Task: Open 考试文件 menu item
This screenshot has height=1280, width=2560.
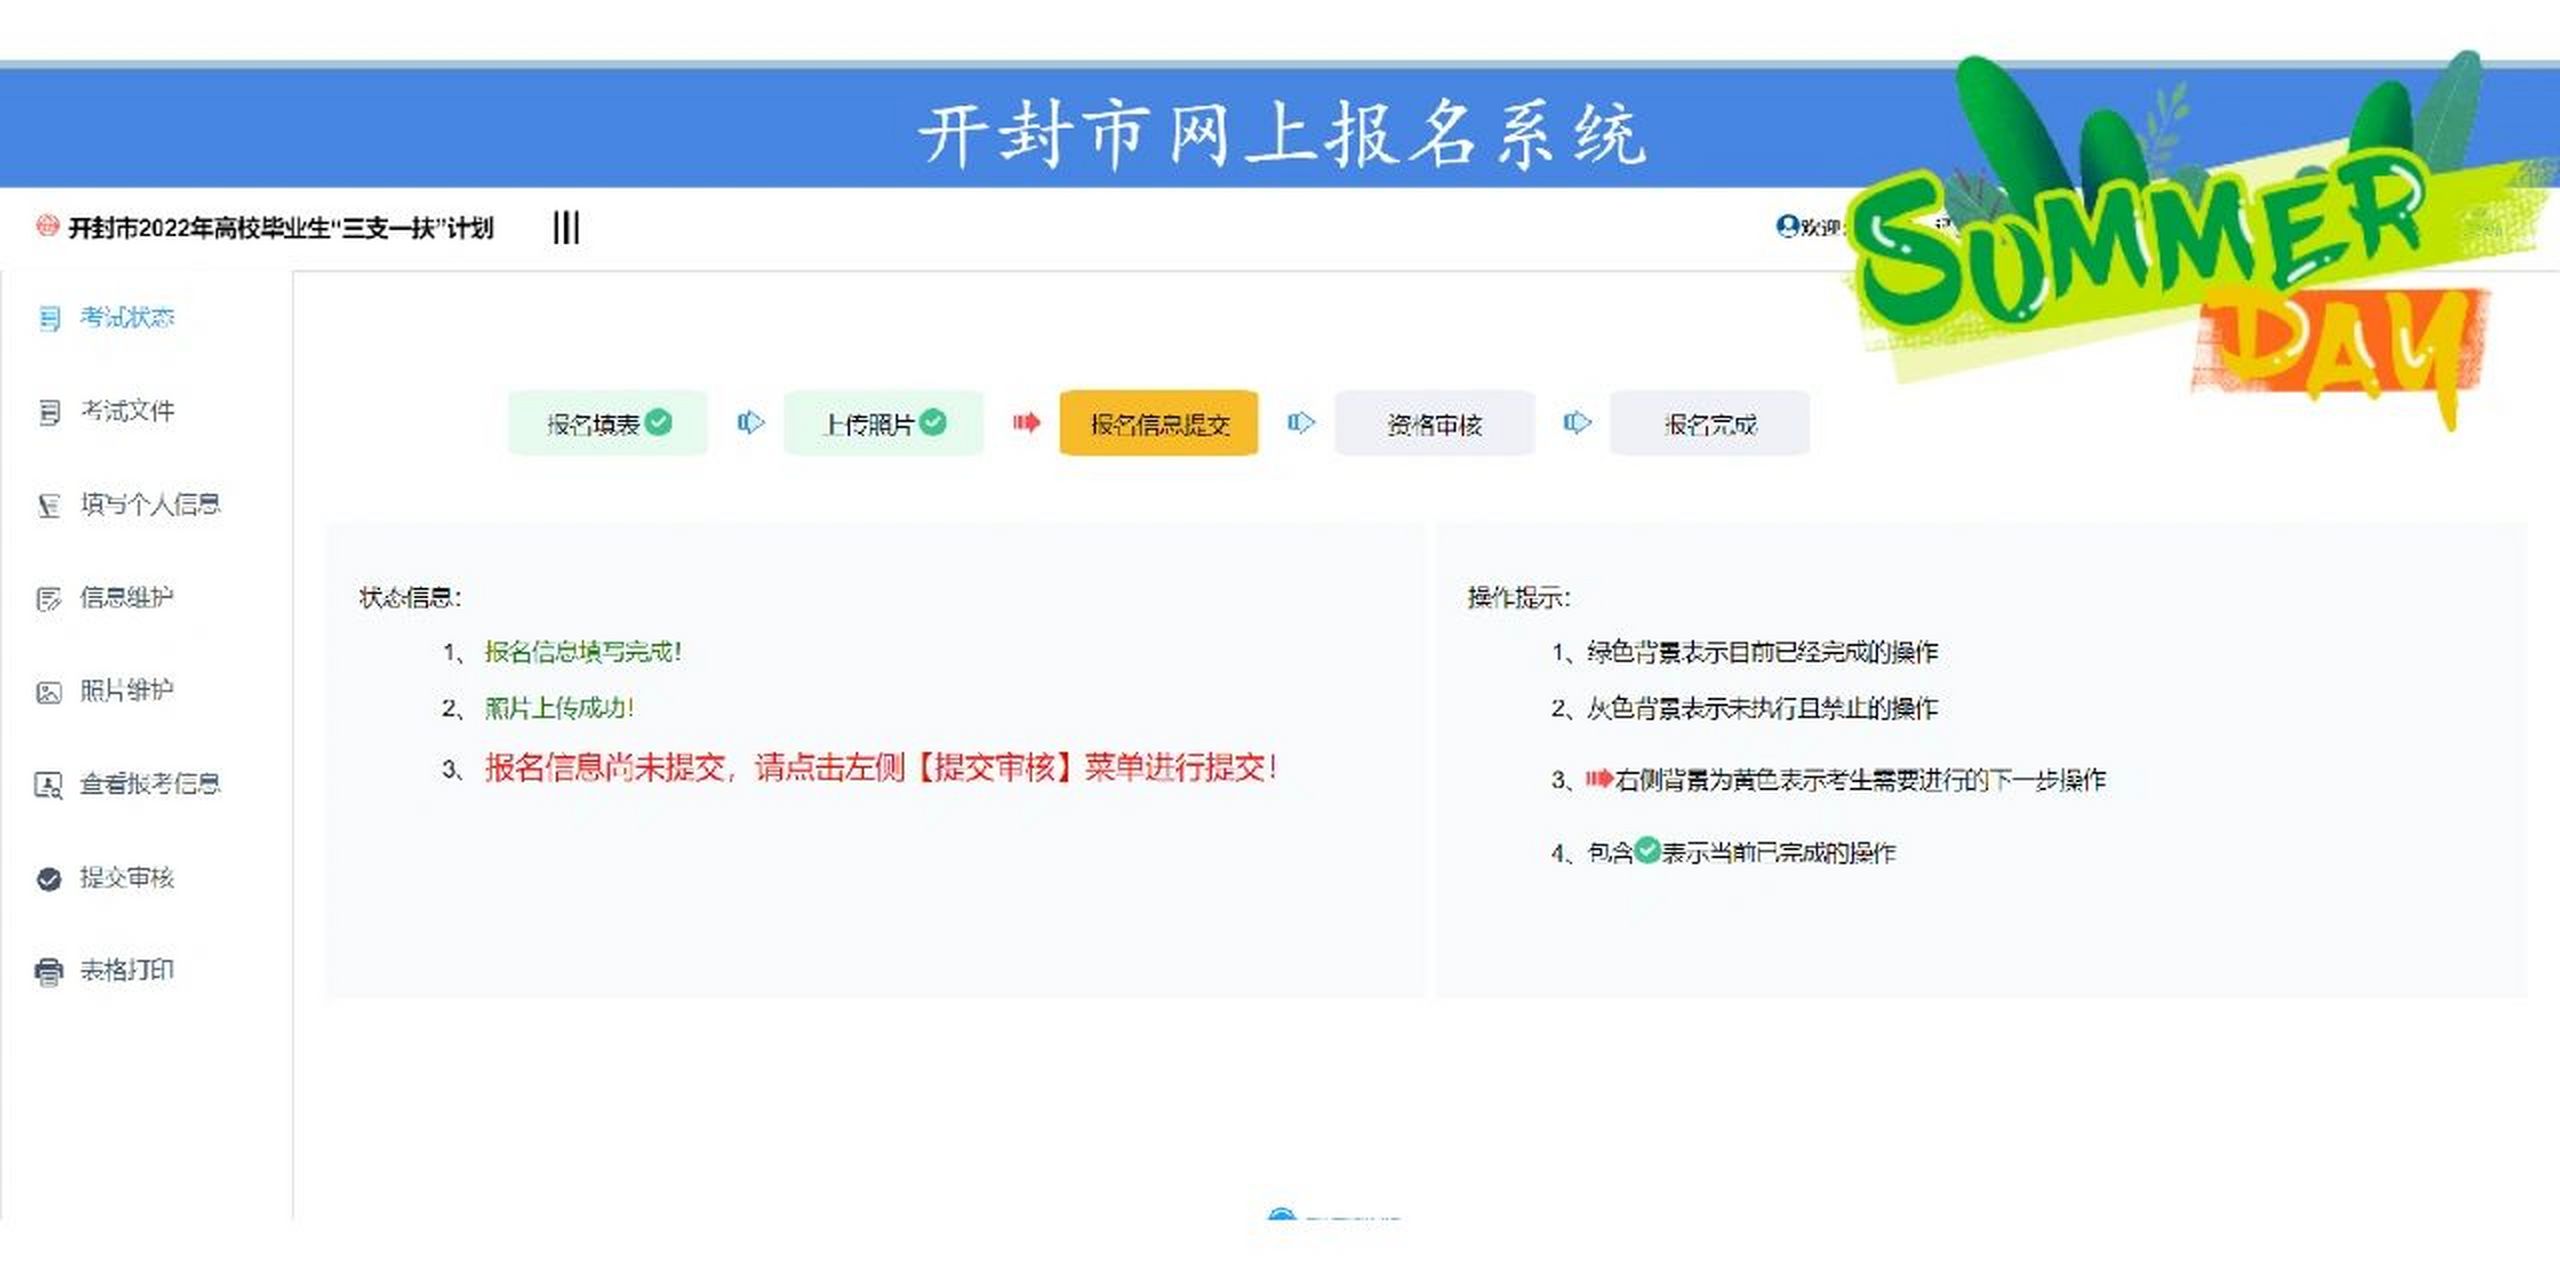Action: point(127,411)
